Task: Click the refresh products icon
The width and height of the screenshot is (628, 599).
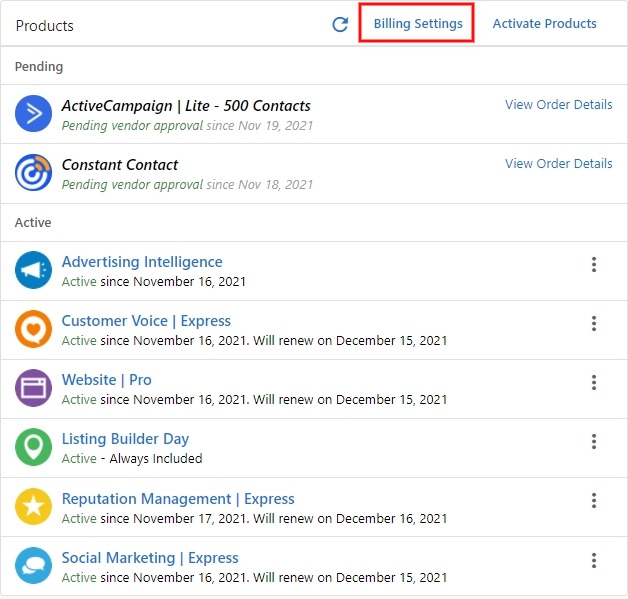Action: (340, 25)
